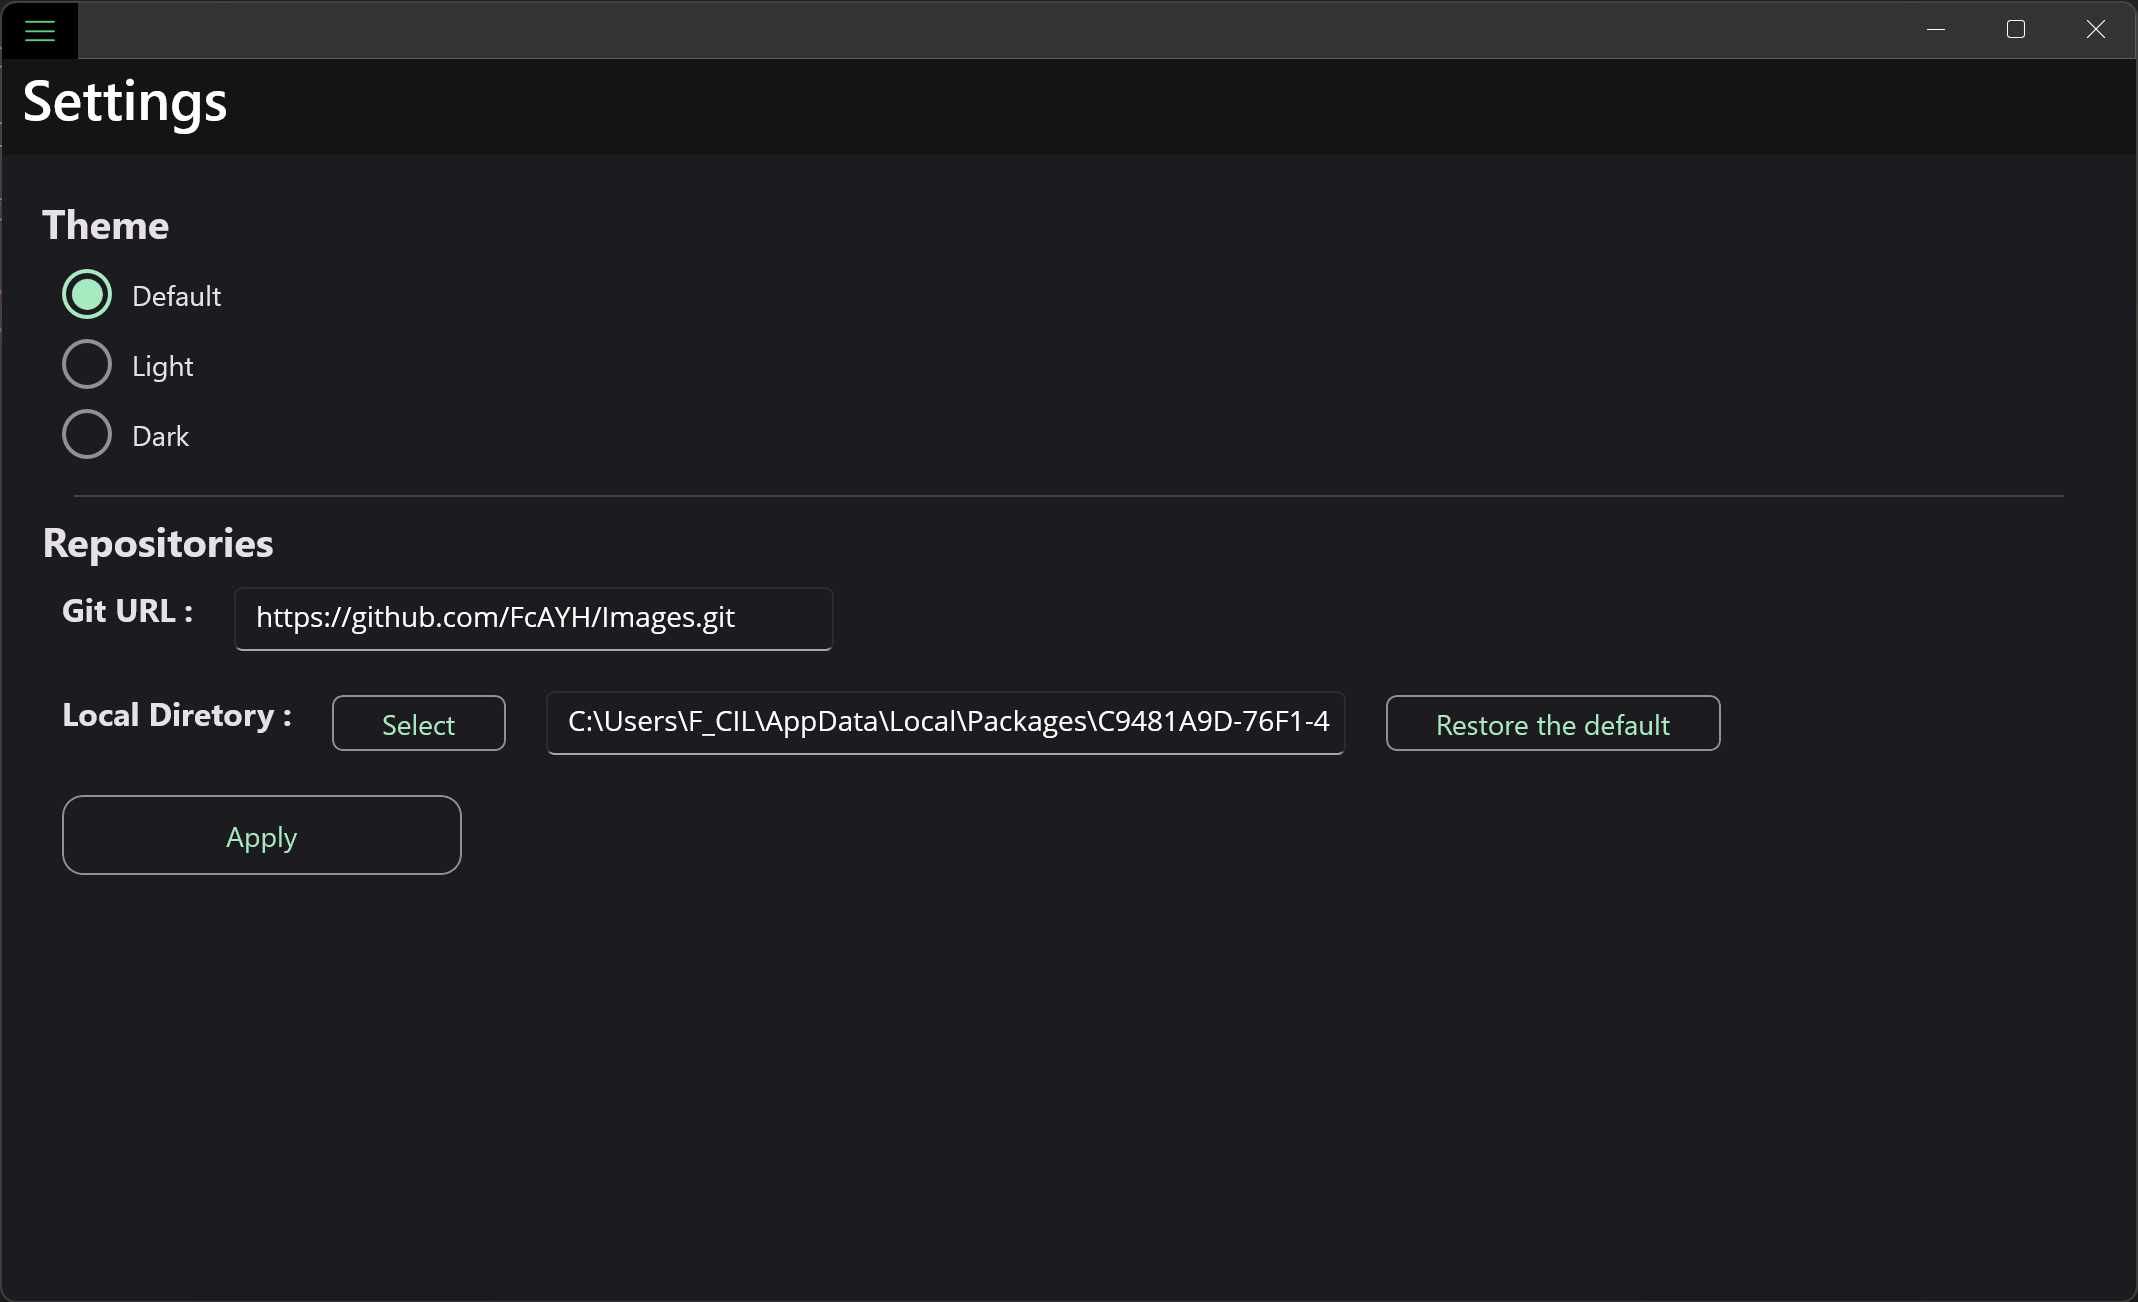Screen dimensions: 2138x1302
Task: Close the application window
Action: tap(2096, 30)
